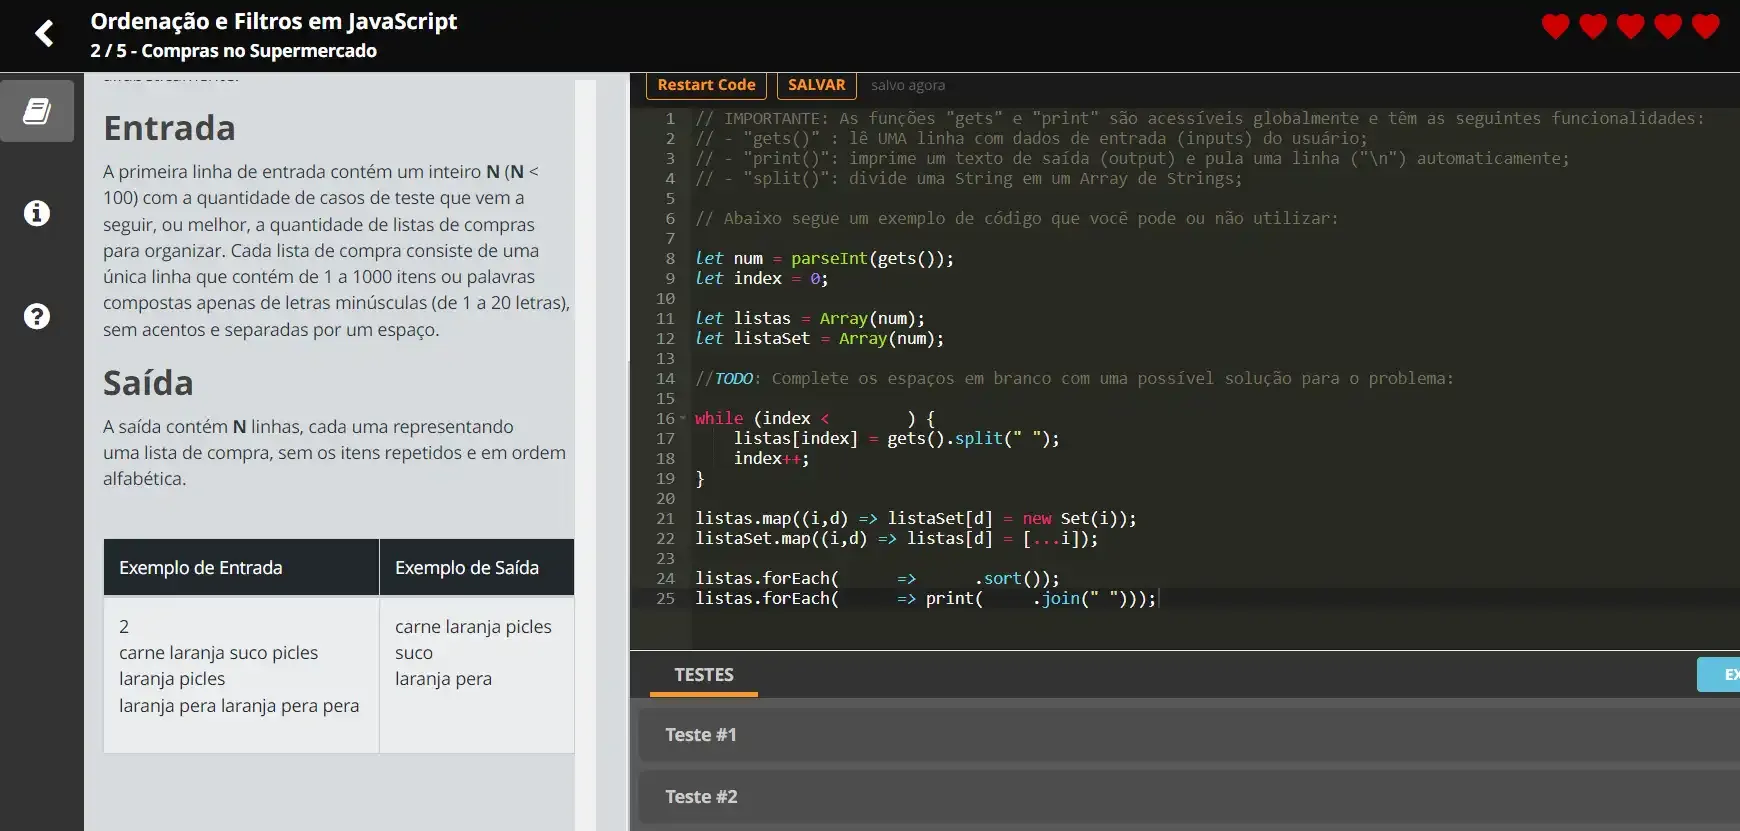Place cursor in blank after 'index <'
1740x831 pixels.
pos(867,418)
